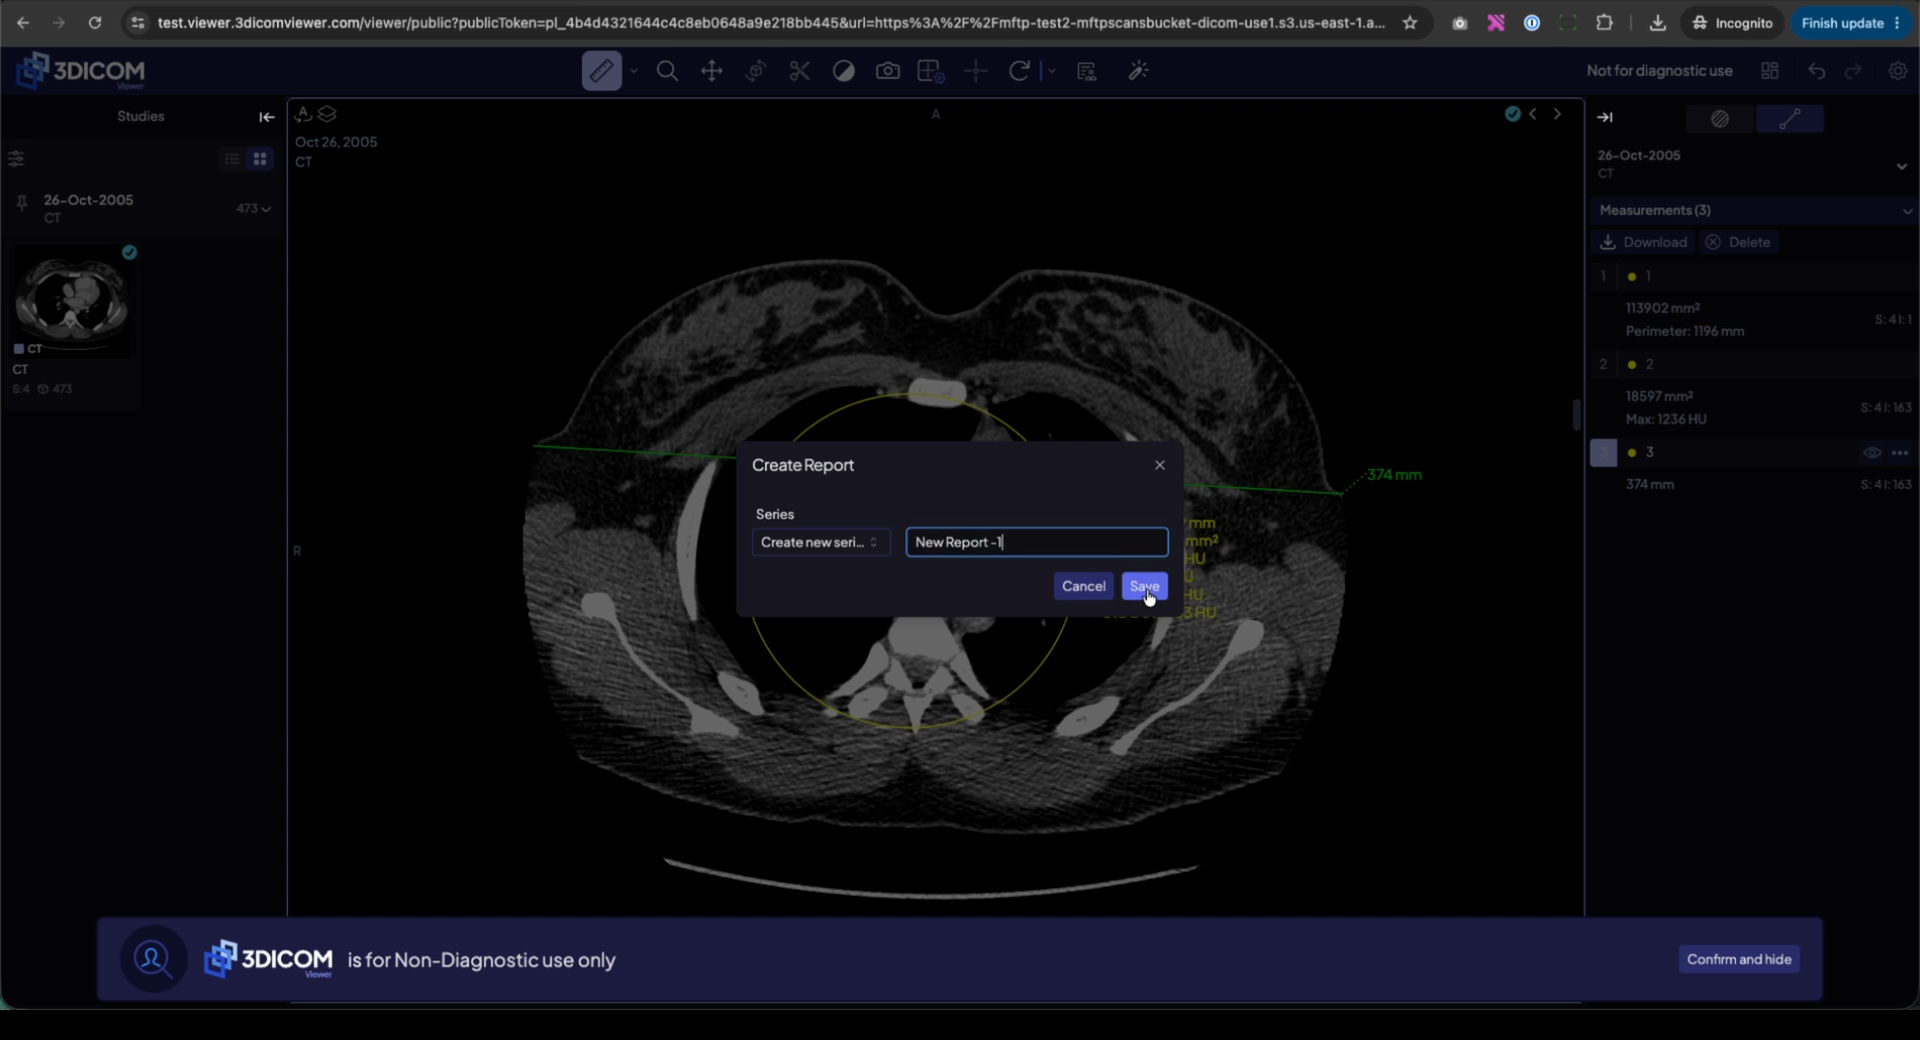Go to previous viewport series
This screenshot has width=1920, height=1040.
pyautogui.click(x=1533, y=114)
